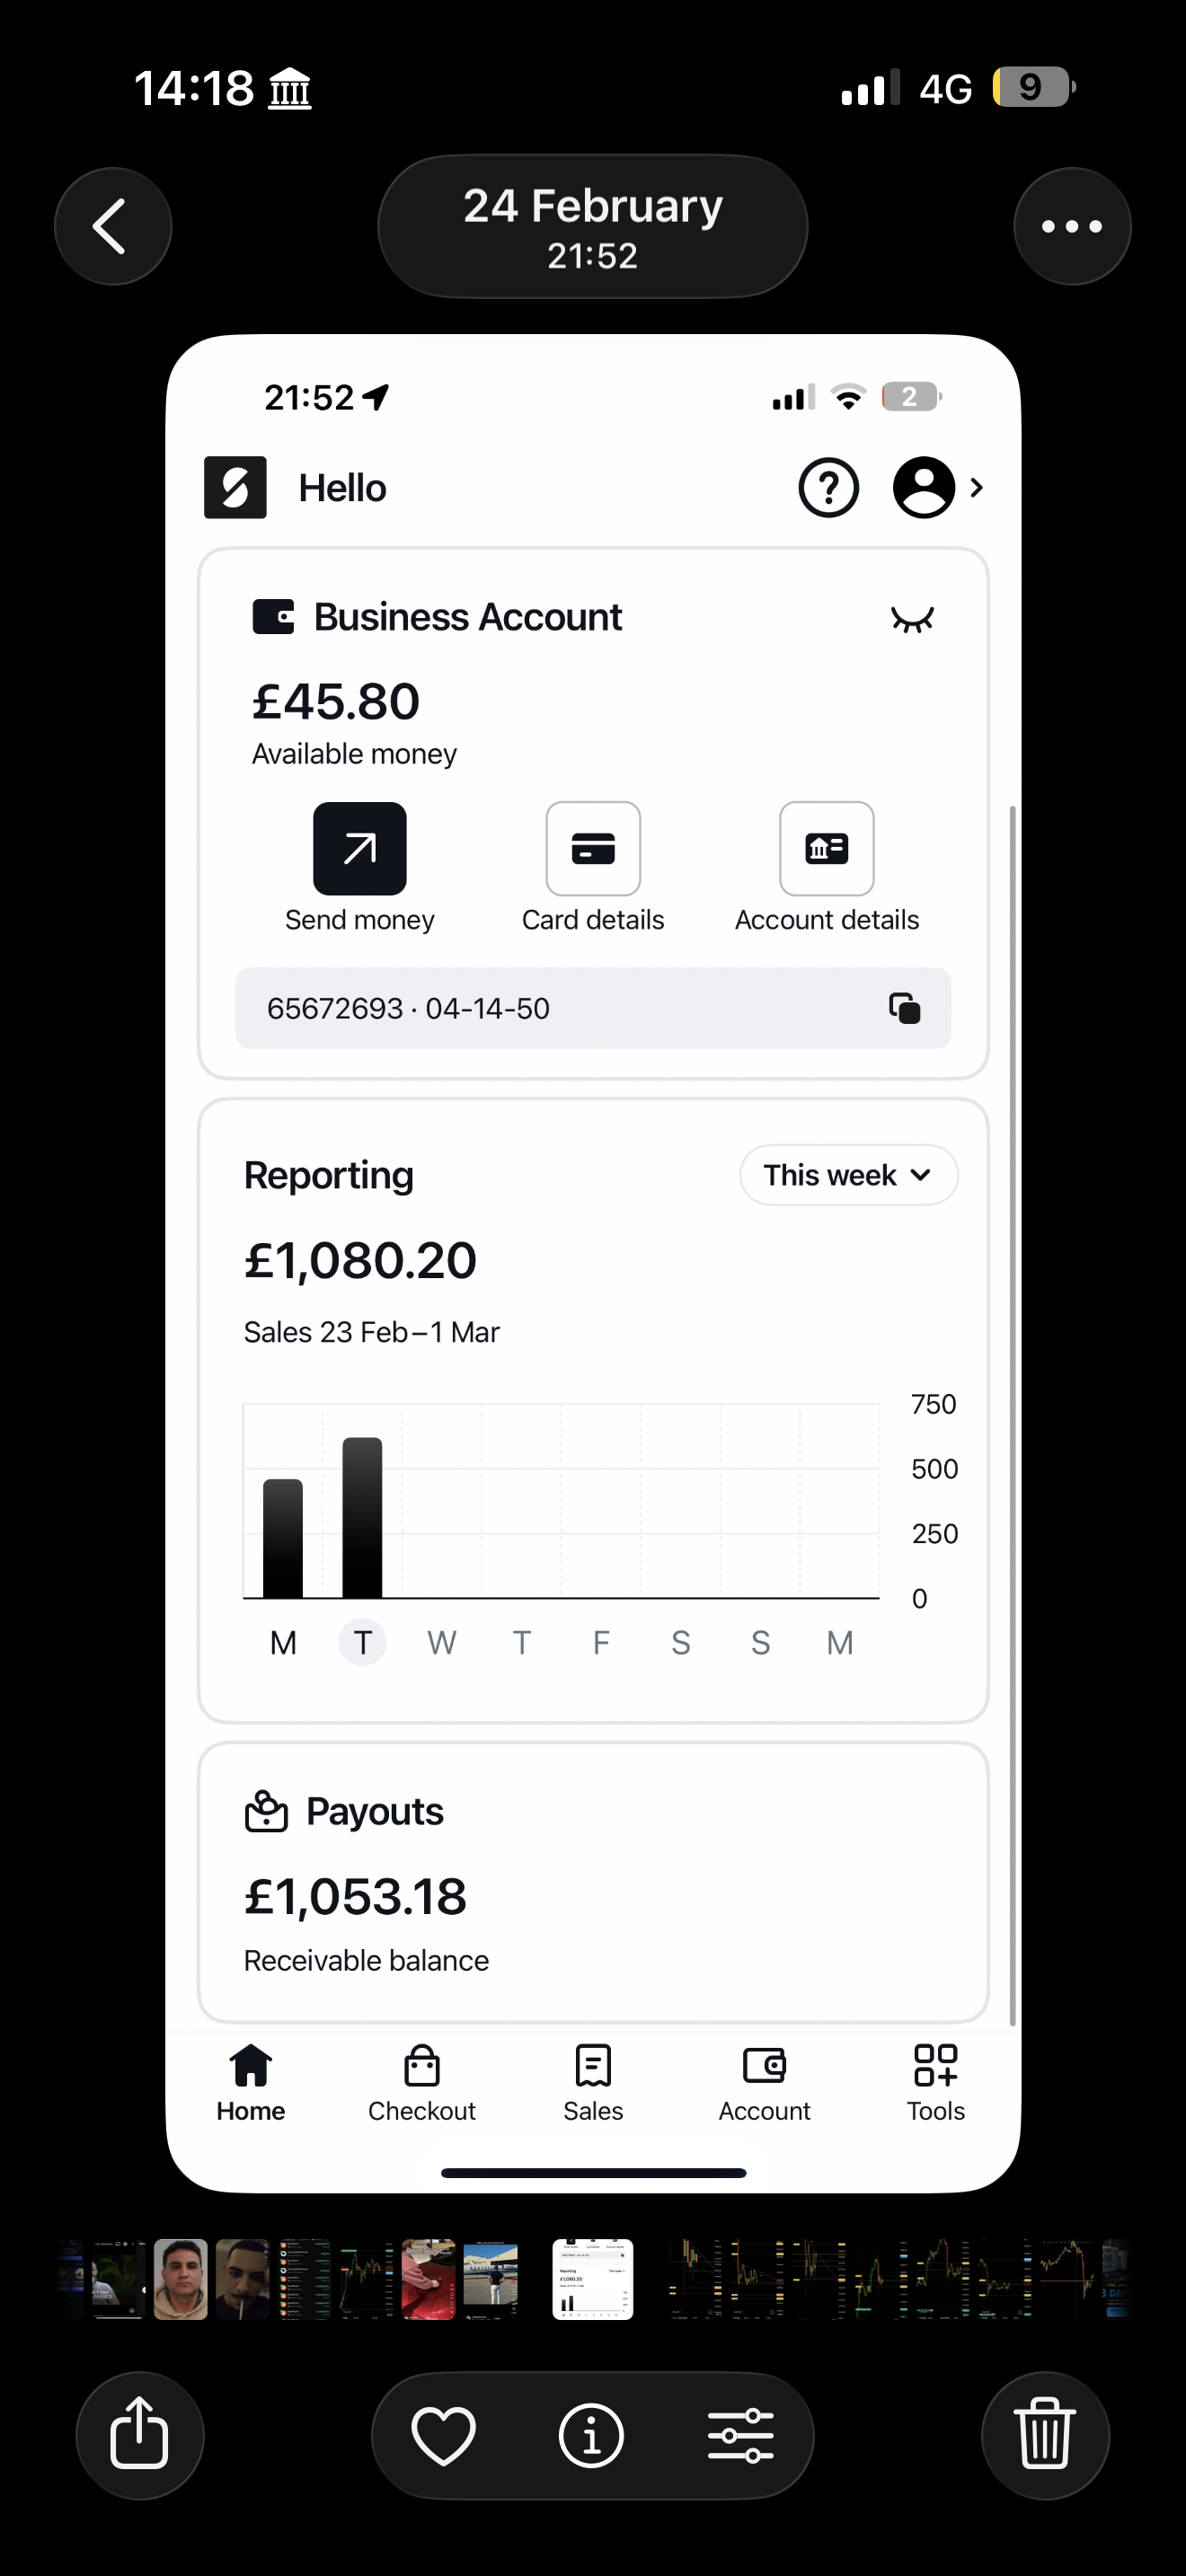Select the red car photo thumbnail

pos(428,2279)
